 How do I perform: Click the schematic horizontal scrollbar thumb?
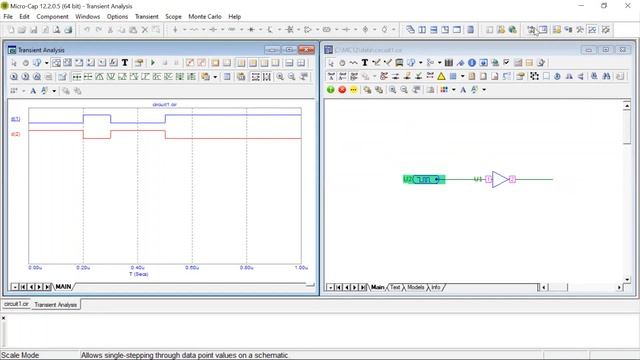[558, 287]
